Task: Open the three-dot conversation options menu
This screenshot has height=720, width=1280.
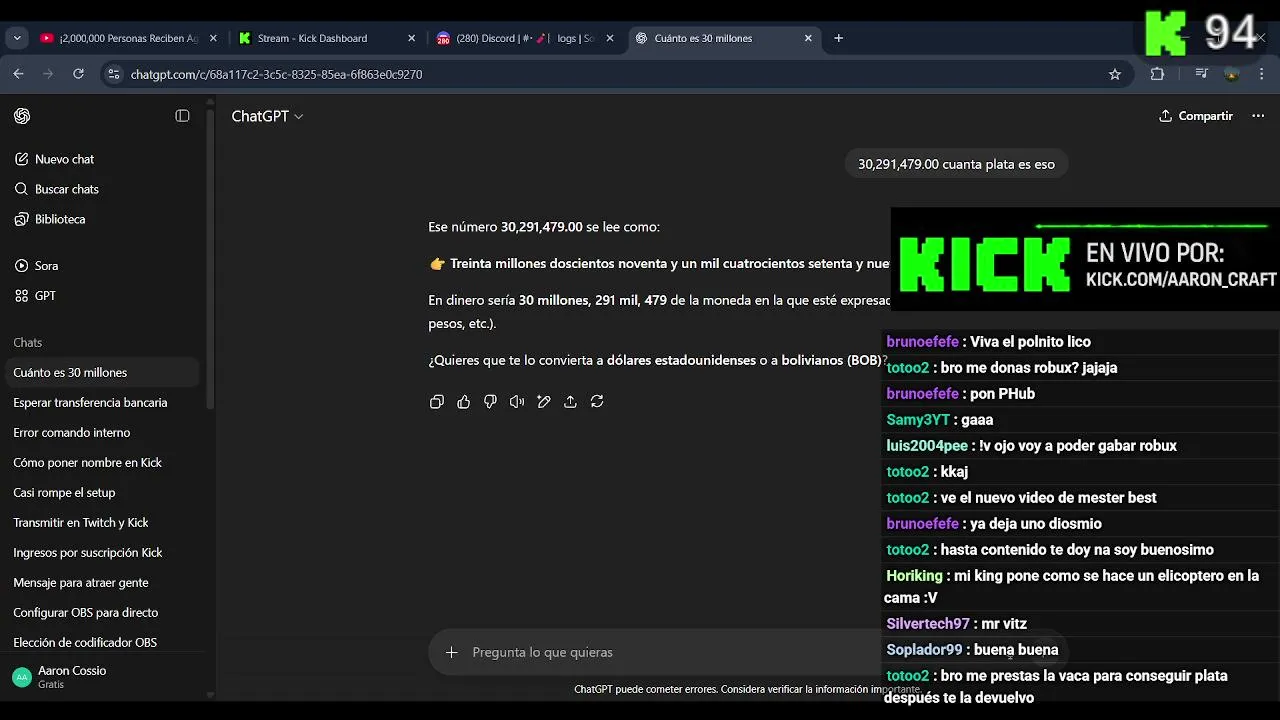Action: (1258, 116)
